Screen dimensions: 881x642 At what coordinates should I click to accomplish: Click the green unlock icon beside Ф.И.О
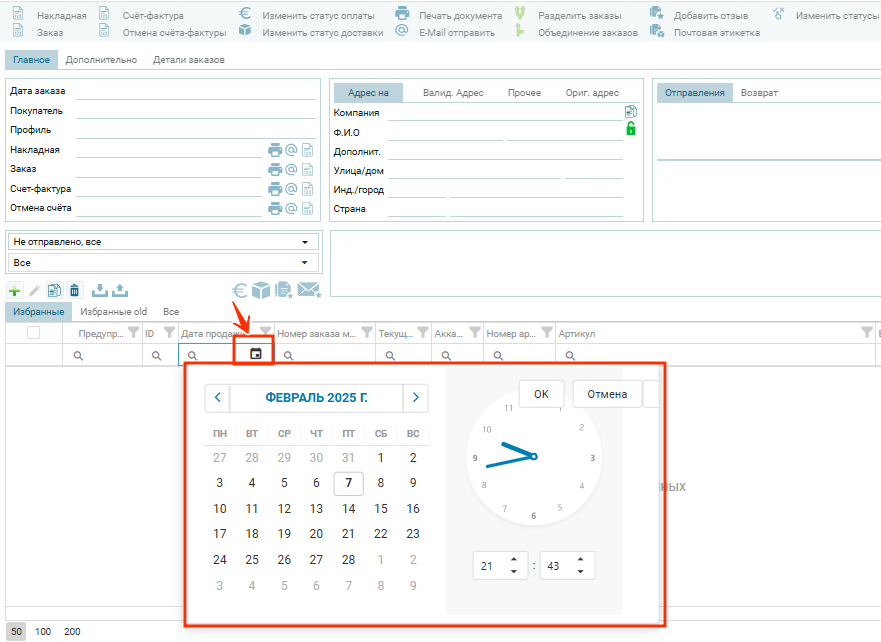pos(630,129)
